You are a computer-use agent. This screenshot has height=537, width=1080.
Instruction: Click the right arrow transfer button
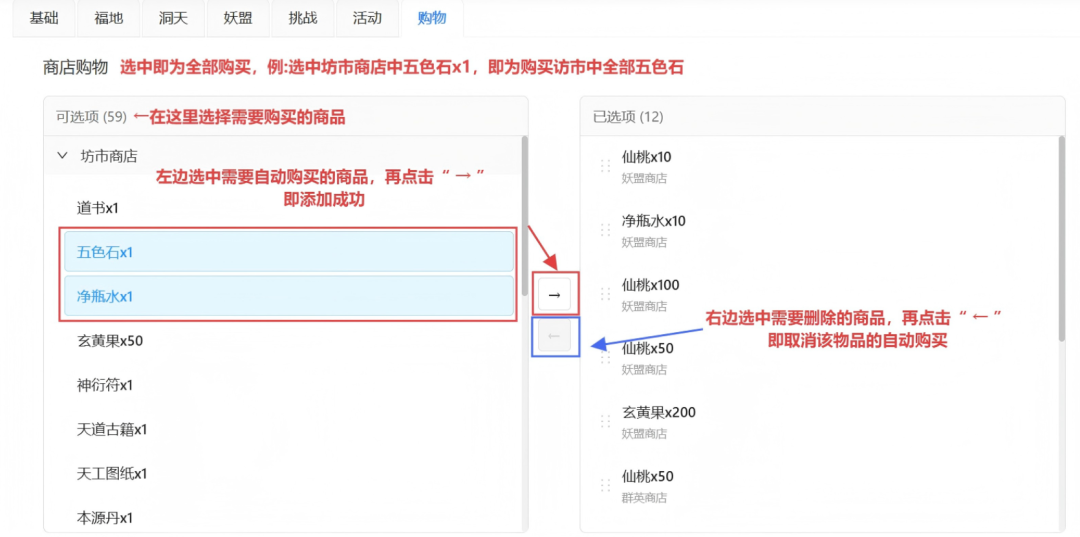point(555,294)
